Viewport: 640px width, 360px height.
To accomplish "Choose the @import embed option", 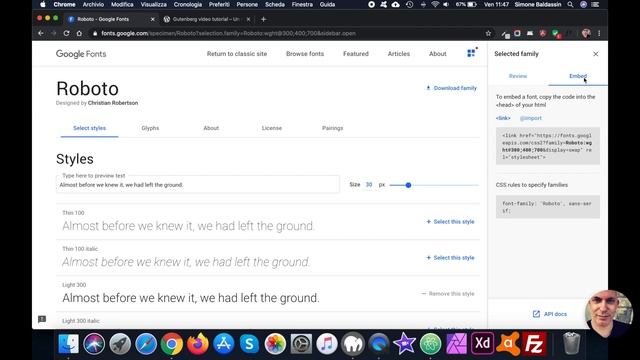I will pyautogui.click(x=531, y=118).
